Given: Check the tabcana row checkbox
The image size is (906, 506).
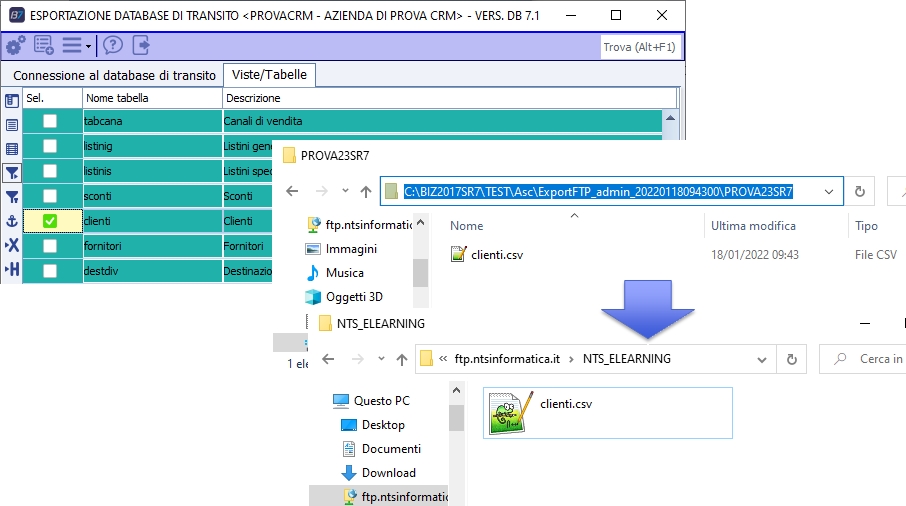Looking at the screenshot, I should tap(50, 121).
